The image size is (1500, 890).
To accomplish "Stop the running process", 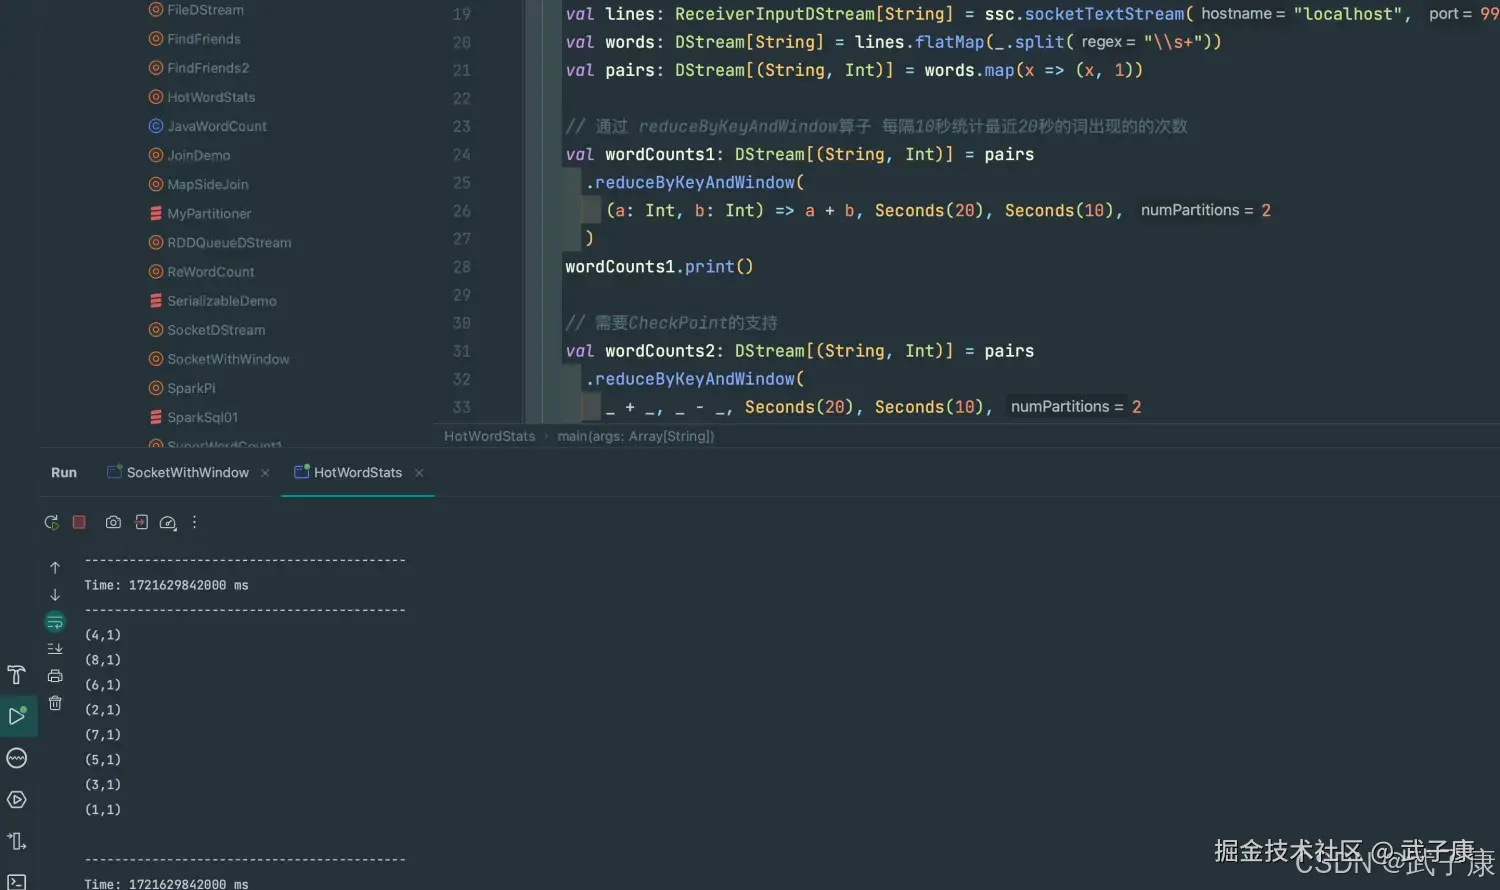I will 79,522.
